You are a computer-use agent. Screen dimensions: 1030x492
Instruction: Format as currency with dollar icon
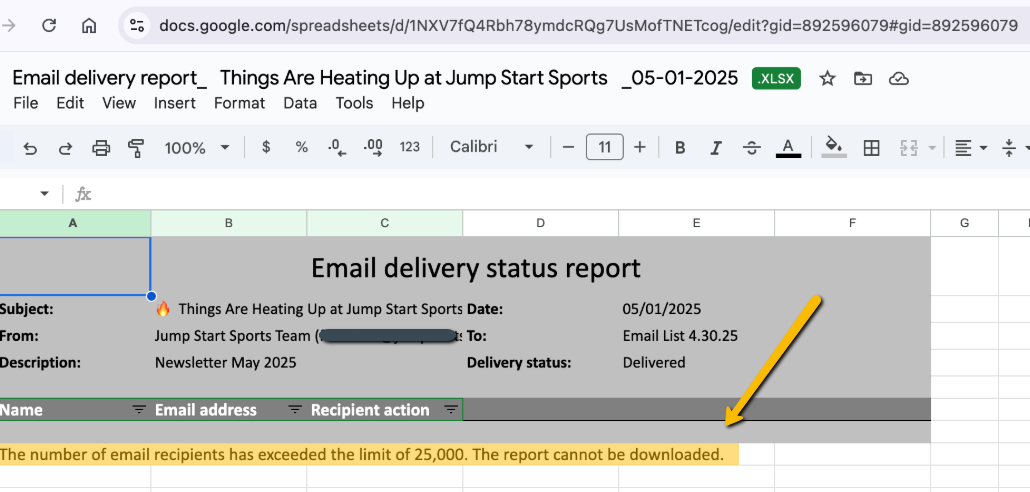click(x=266, y=147)
